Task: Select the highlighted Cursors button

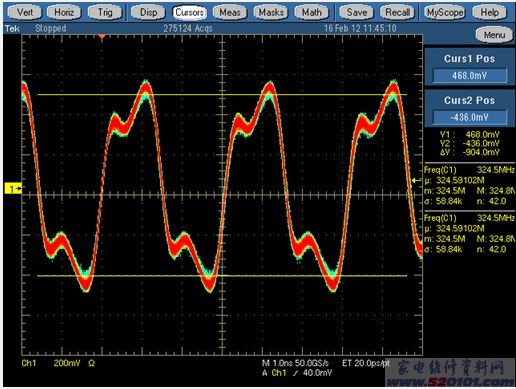Action: [189, 13]
